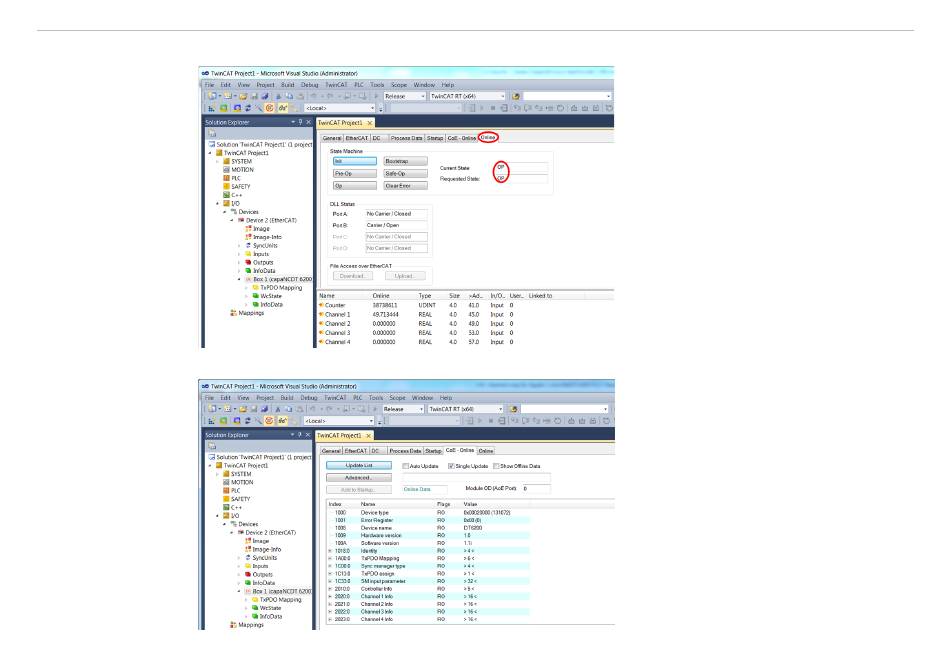
Task: Click the Current State field showing OP
Action: coord(521,167)
